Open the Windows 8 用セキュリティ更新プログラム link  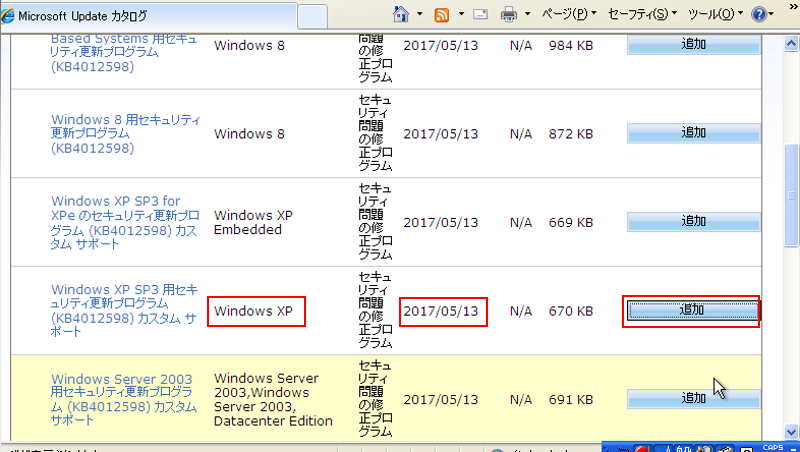[x=126, y=134]
